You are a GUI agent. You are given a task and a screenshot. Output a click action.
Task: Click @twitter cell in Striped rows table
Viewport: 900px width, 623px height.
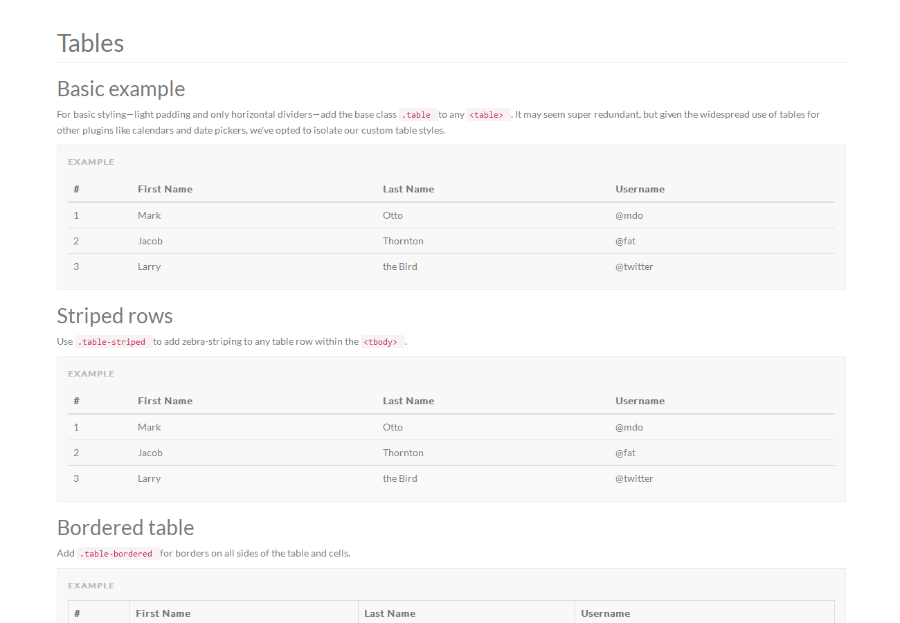click(634, 478)
